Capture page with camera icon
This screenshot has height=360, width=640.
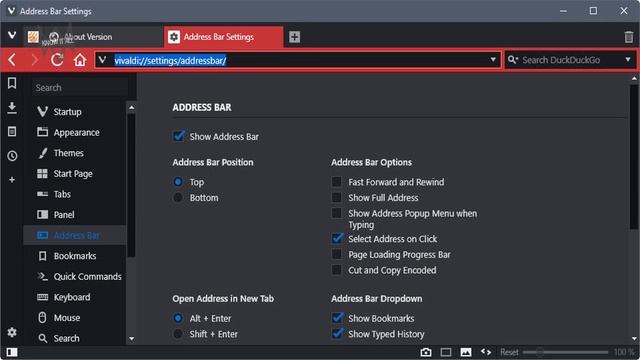(x=426, y=352)
